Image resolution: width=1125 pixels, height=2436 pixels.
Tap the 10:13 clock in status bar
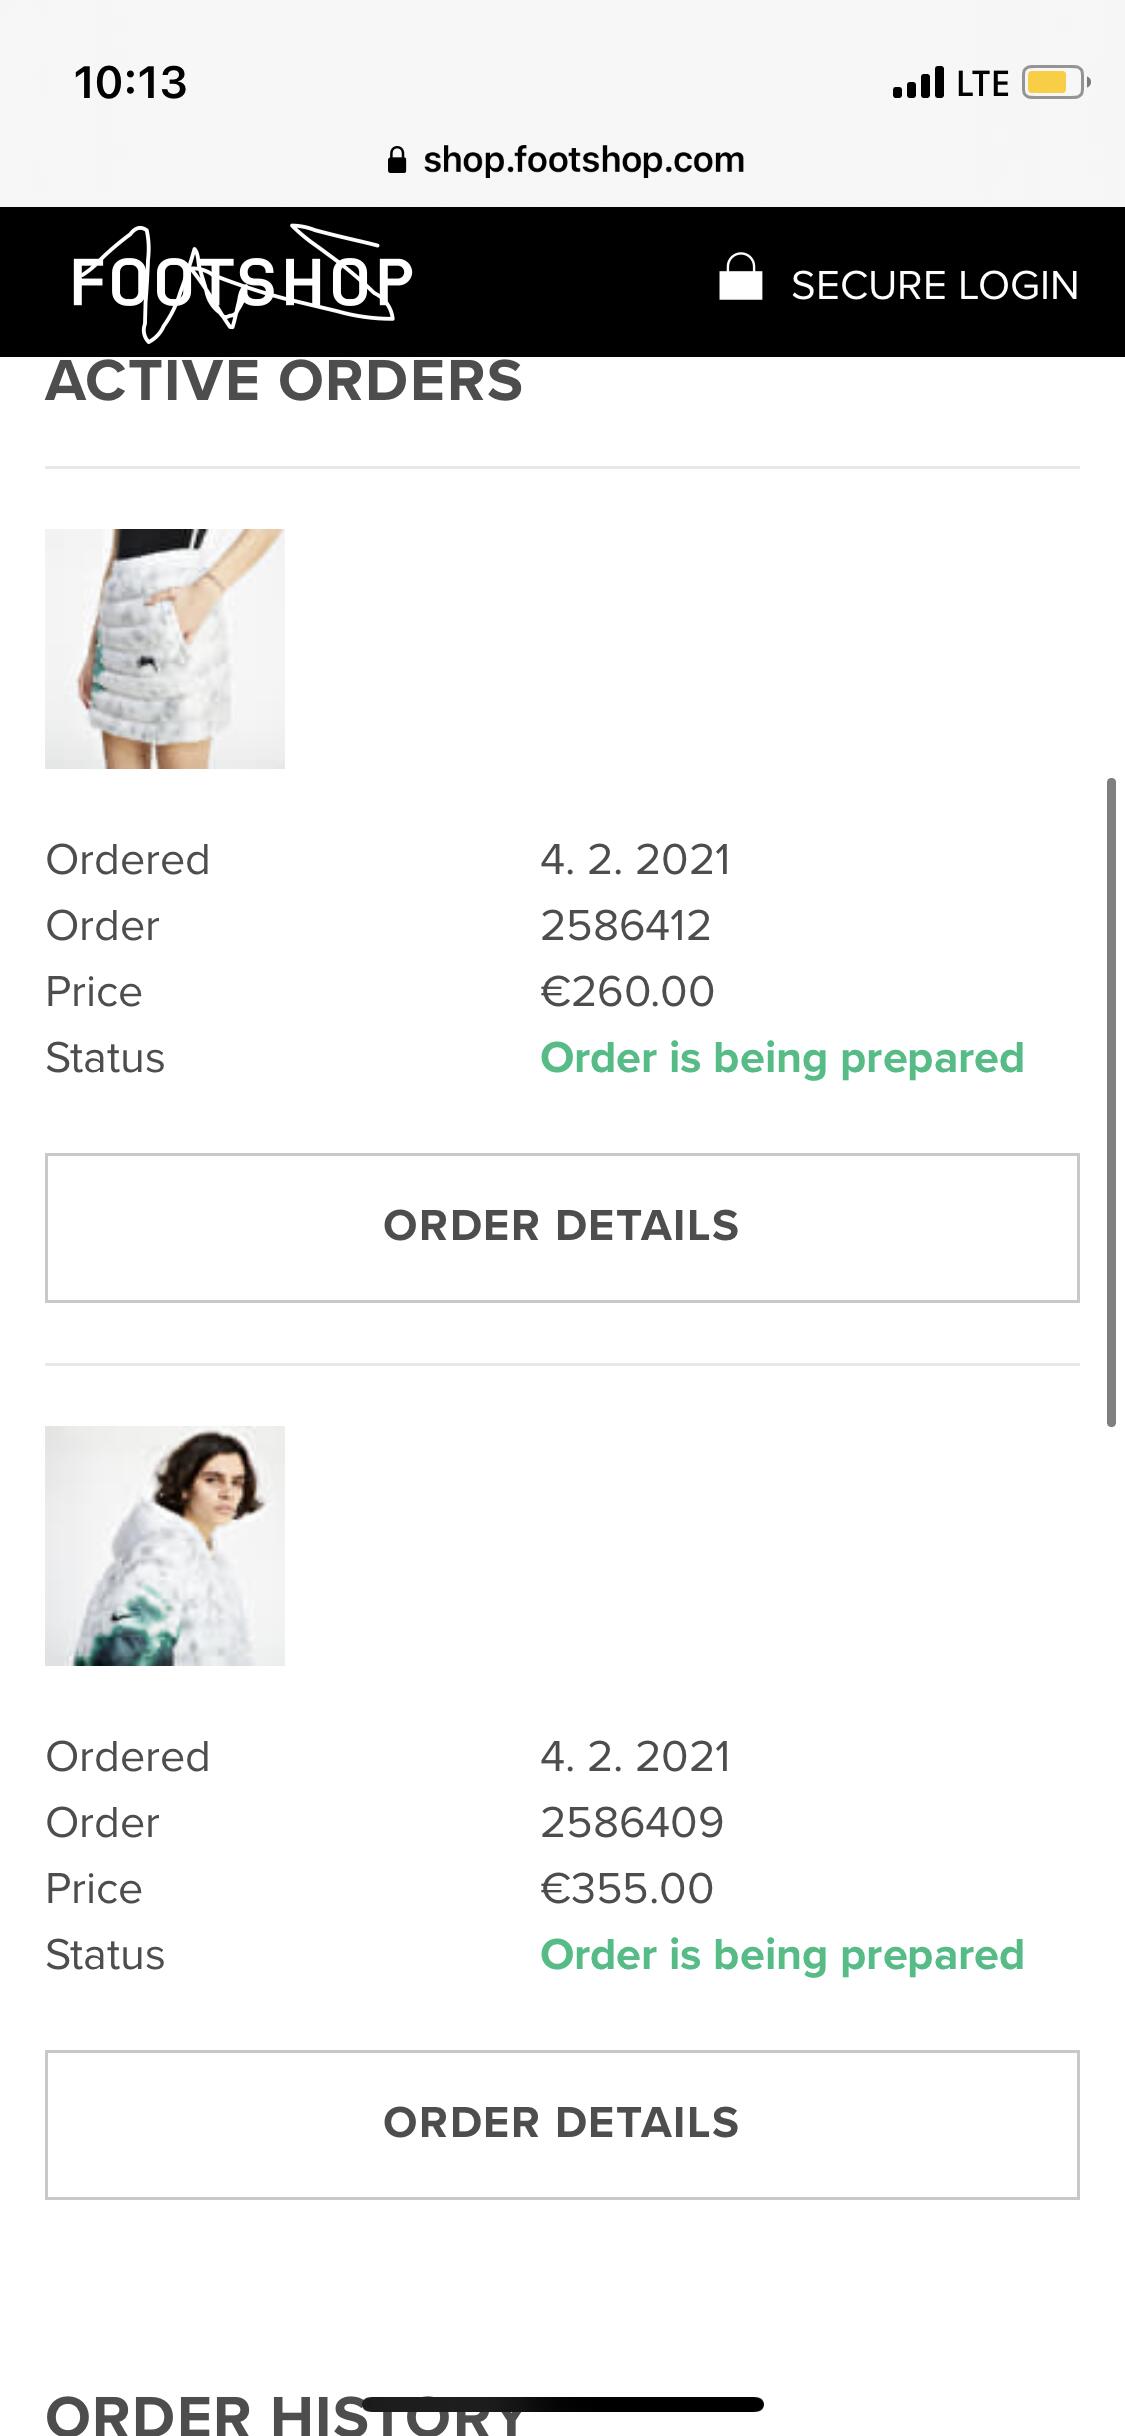click(x=131, y=83)
